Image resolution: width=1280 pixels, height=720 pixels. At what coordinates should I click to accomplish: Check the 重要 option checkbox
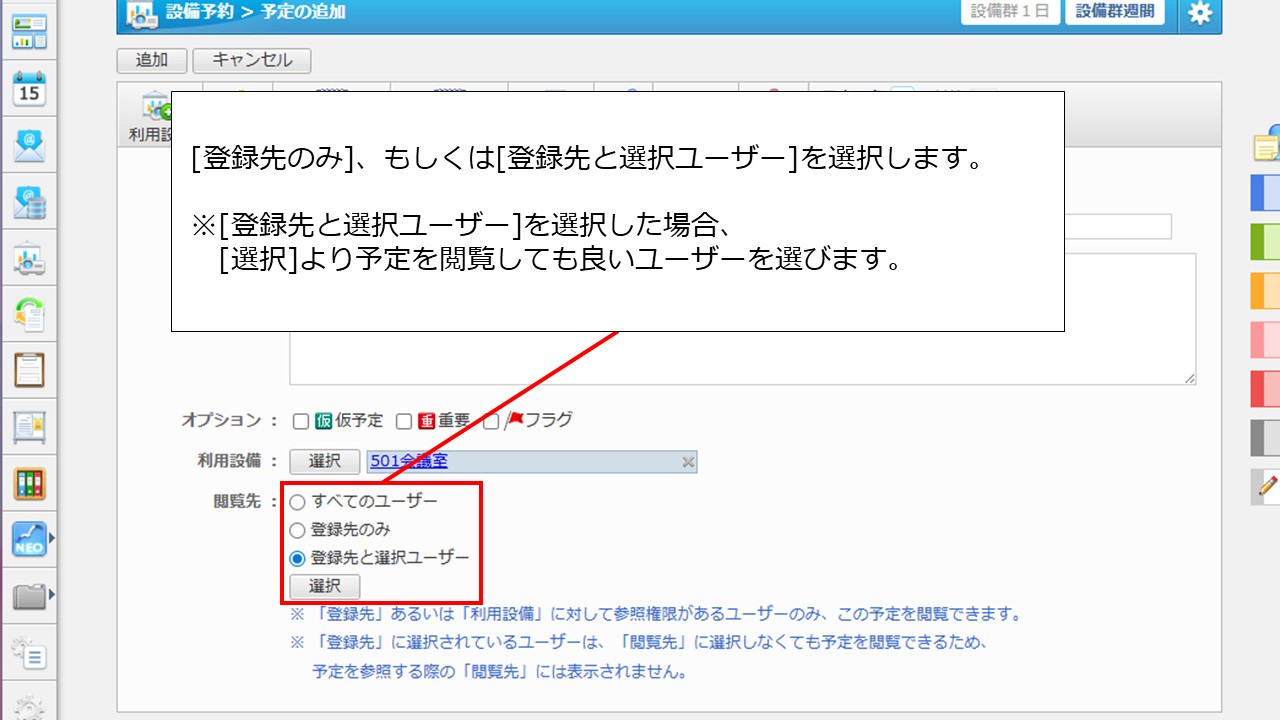pyautogui.click(x=403, y=422)
